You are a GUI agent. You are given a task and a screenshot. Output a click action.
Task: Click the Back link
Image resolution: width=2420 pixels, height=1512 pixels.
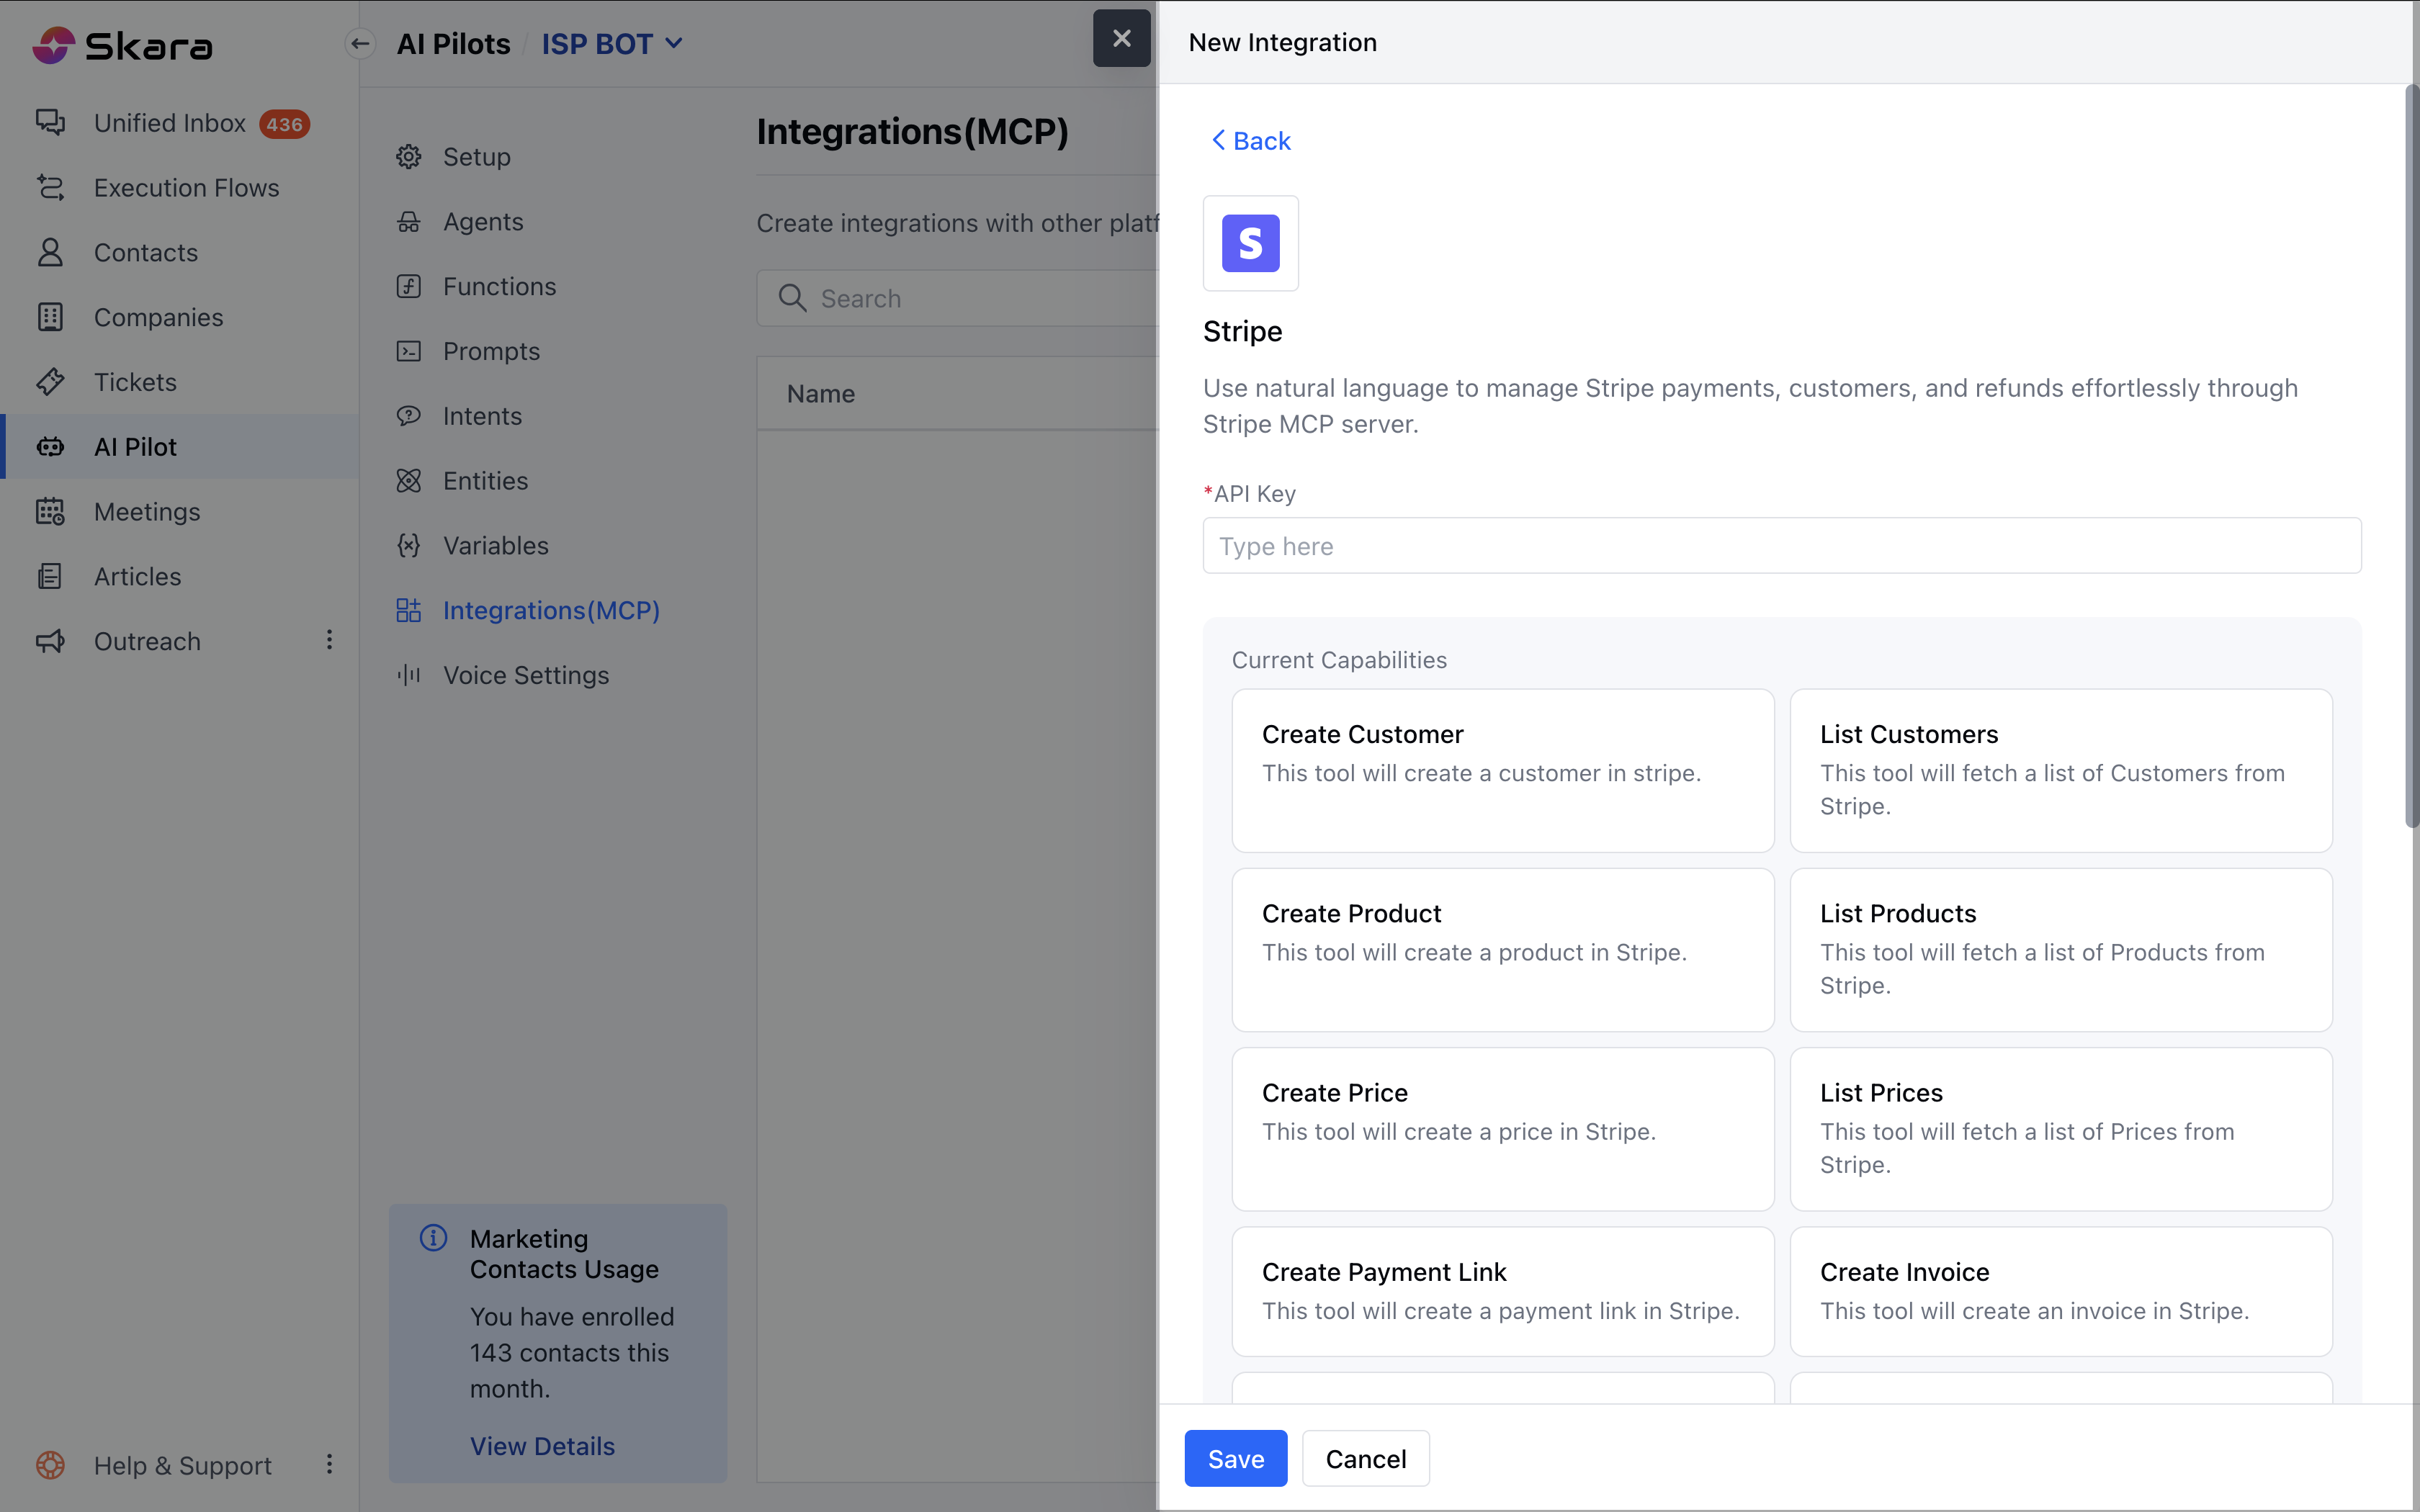pos(1250,141)
